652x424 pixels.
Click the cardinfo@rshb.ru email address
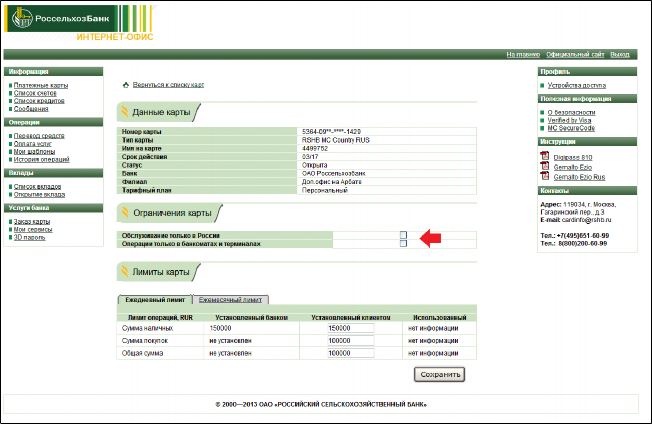586,220
